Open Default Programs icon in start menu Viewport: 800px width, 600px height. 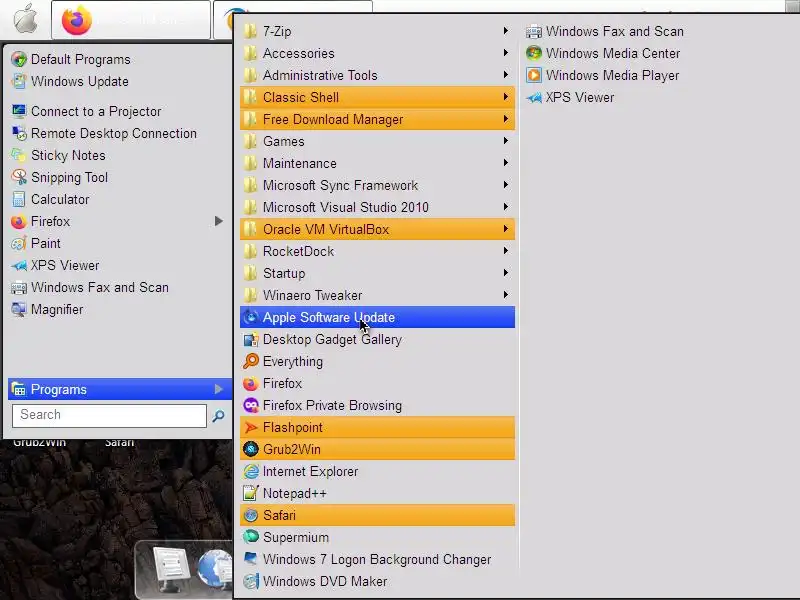point(19,59)
